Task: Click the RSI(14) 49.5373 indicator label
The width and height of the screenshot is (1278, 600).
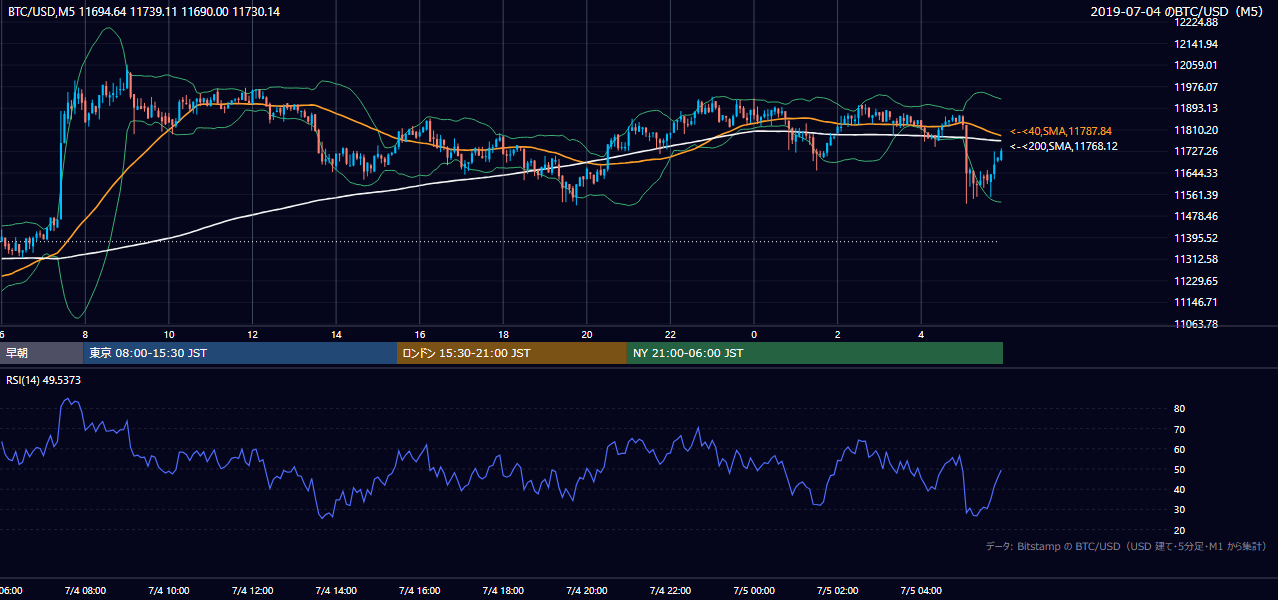Action: (44, 380)
